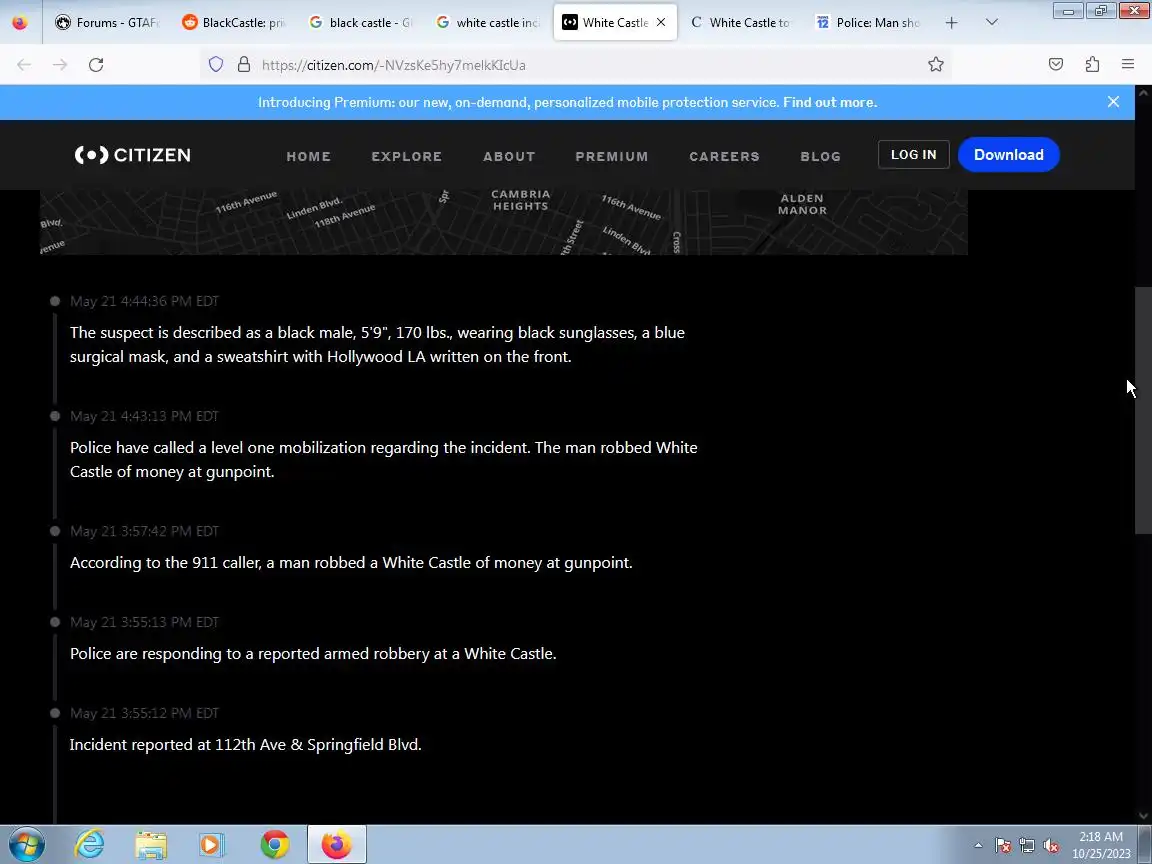The width and height of the screenshot is (1152, 864).
Task: Open BLOG in Citizen navigation
Action: pyautogui.click(x=821, y=156)
